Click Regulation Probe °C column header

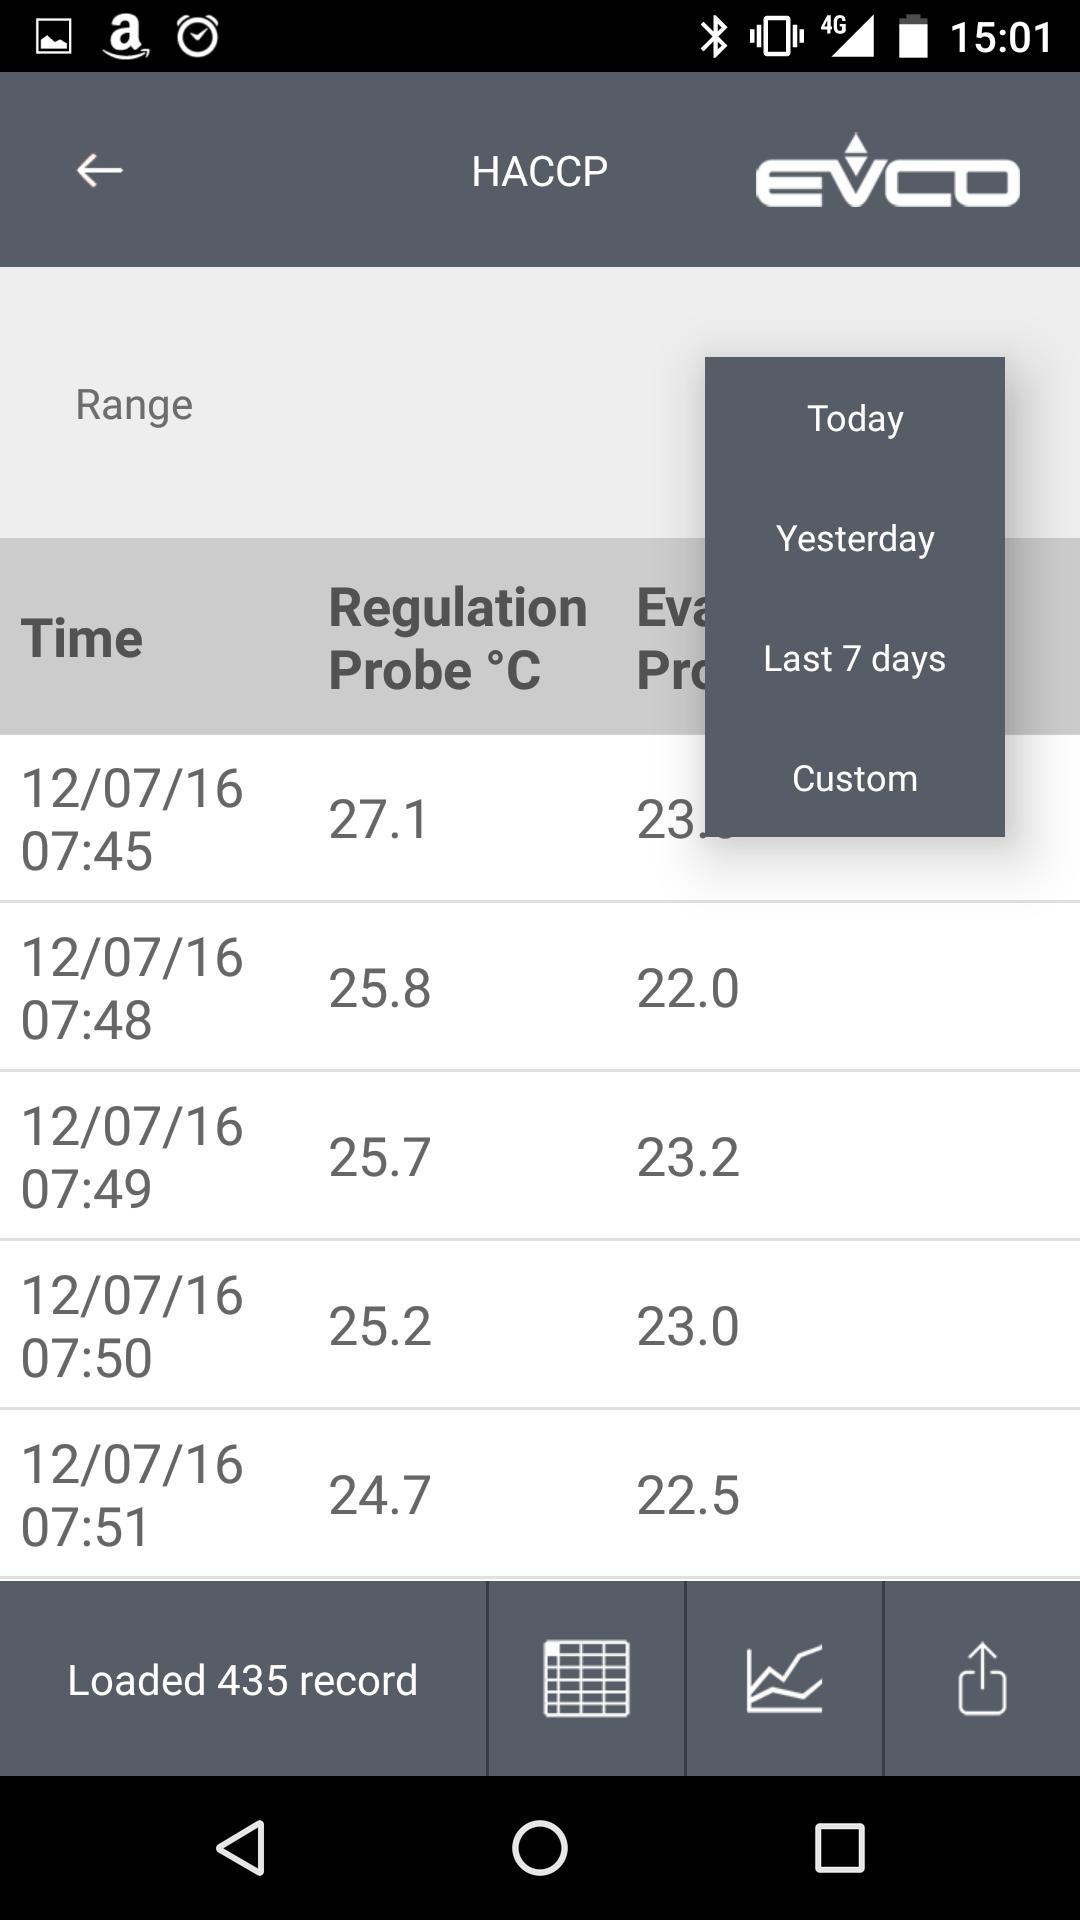point(457,638)
